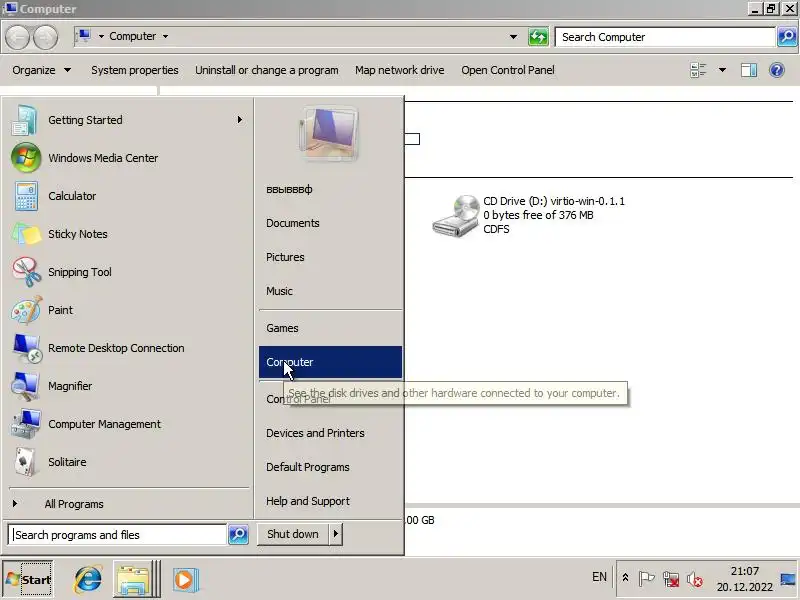
Task: Click Uninstall or change a program
Action: pos(266,70)
